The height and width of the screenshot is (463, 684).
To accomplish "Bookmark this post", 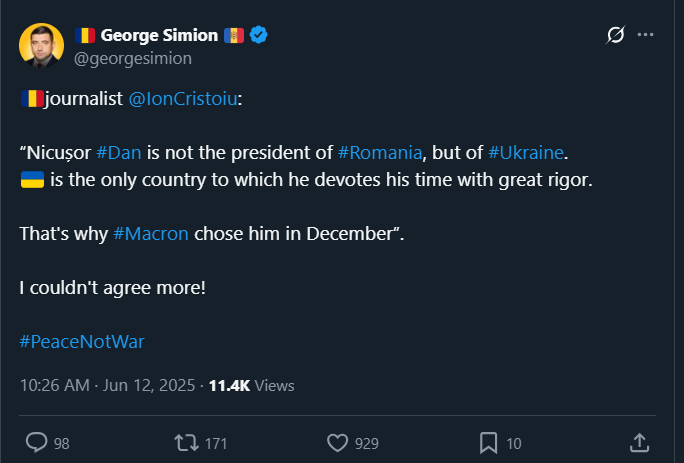I will 488,442.
